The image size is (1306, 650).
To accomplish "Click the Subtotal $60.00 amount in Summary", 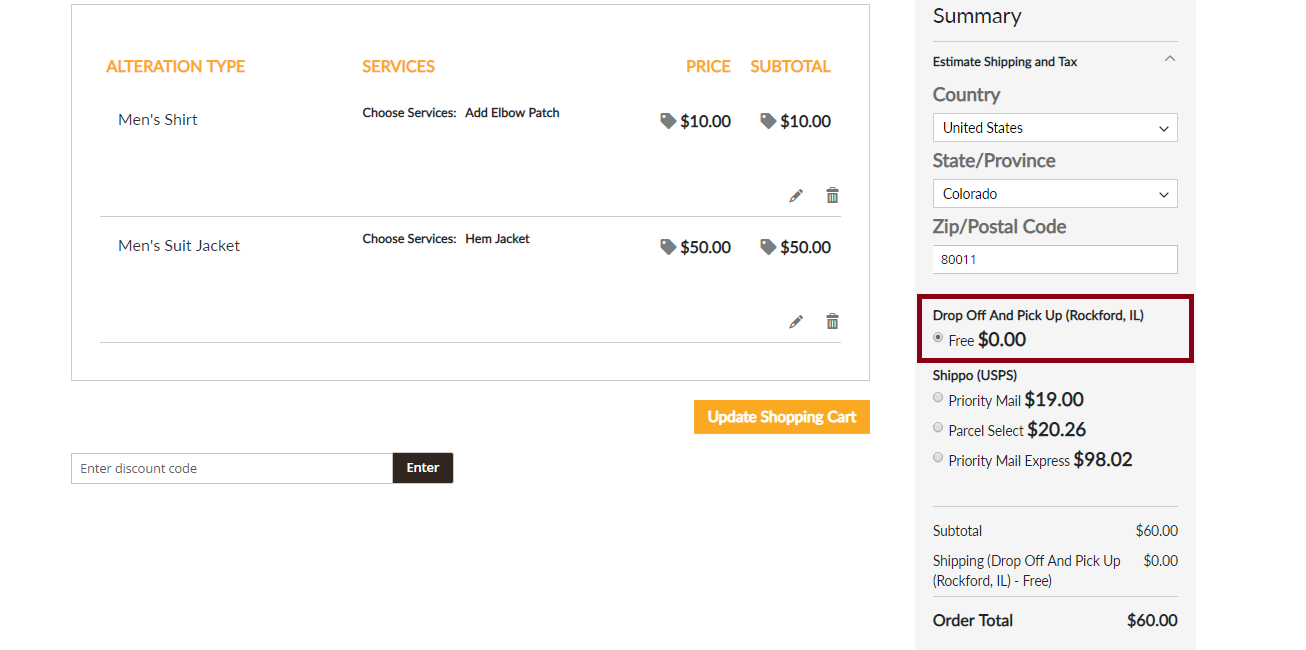I will 1156,531.
